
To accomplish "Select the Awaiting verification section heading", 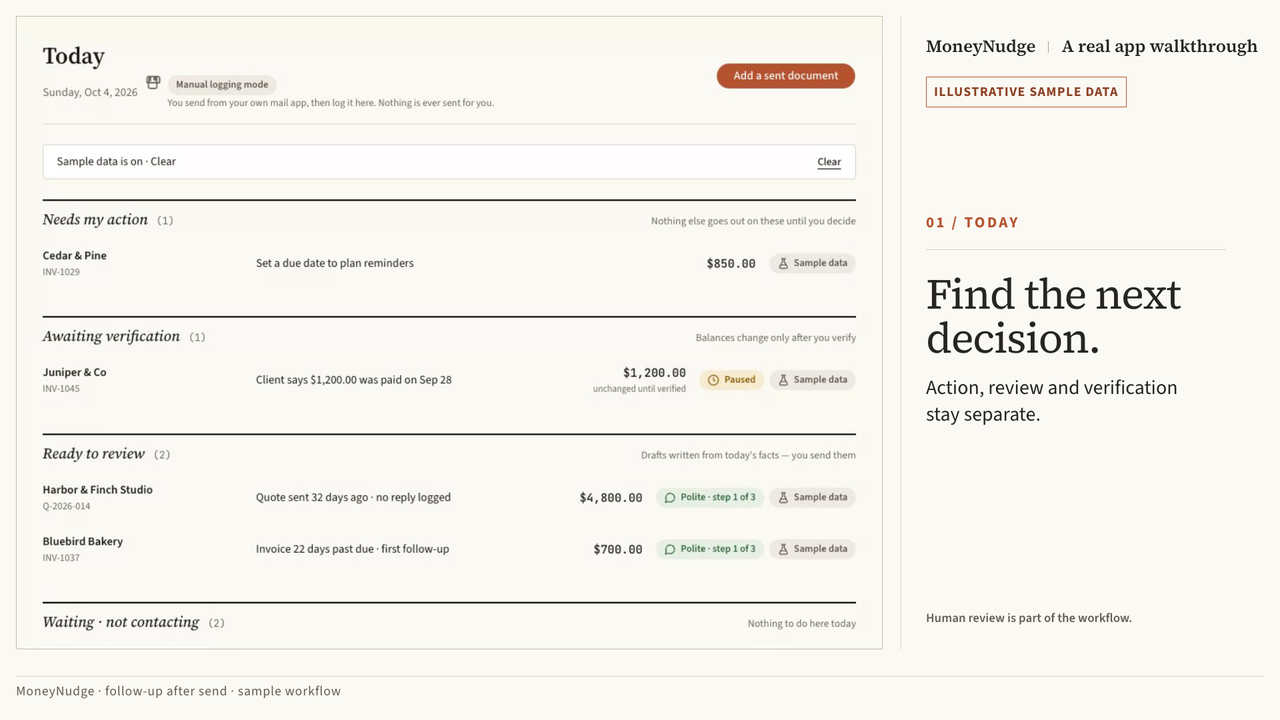I will pyautogui.click(x=111, y=337).
